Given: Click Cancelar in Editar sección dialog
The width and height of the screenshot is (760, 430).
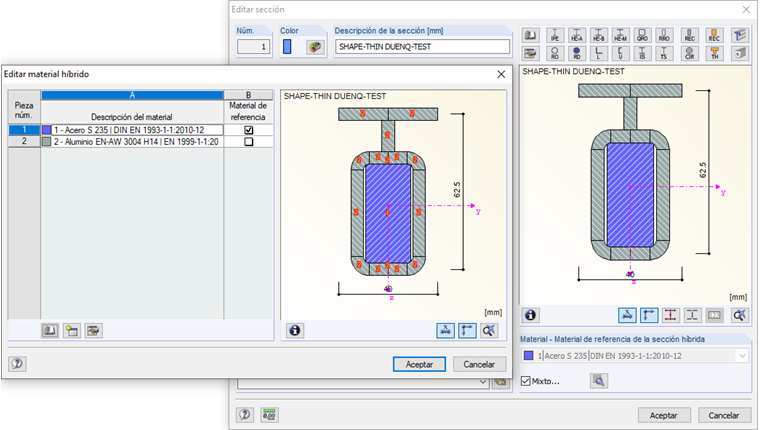Looking at the screenshot, I should click(x=724, y=415).
